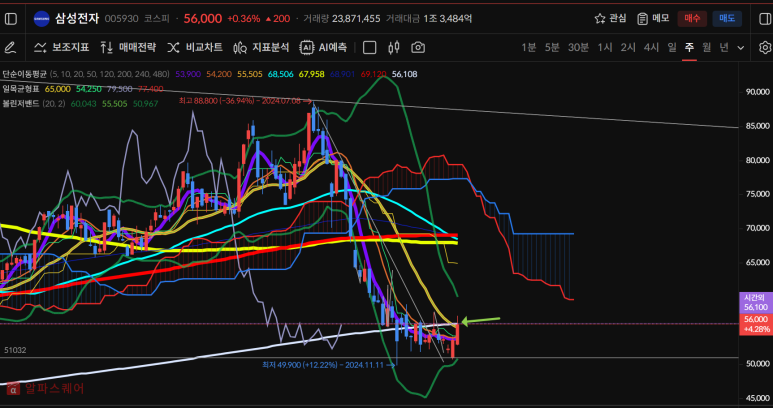Image resolution: width=773 pixels, height=408 pixels.
Task: Click the 최고 88,800 high label
Action: (246, 101)
